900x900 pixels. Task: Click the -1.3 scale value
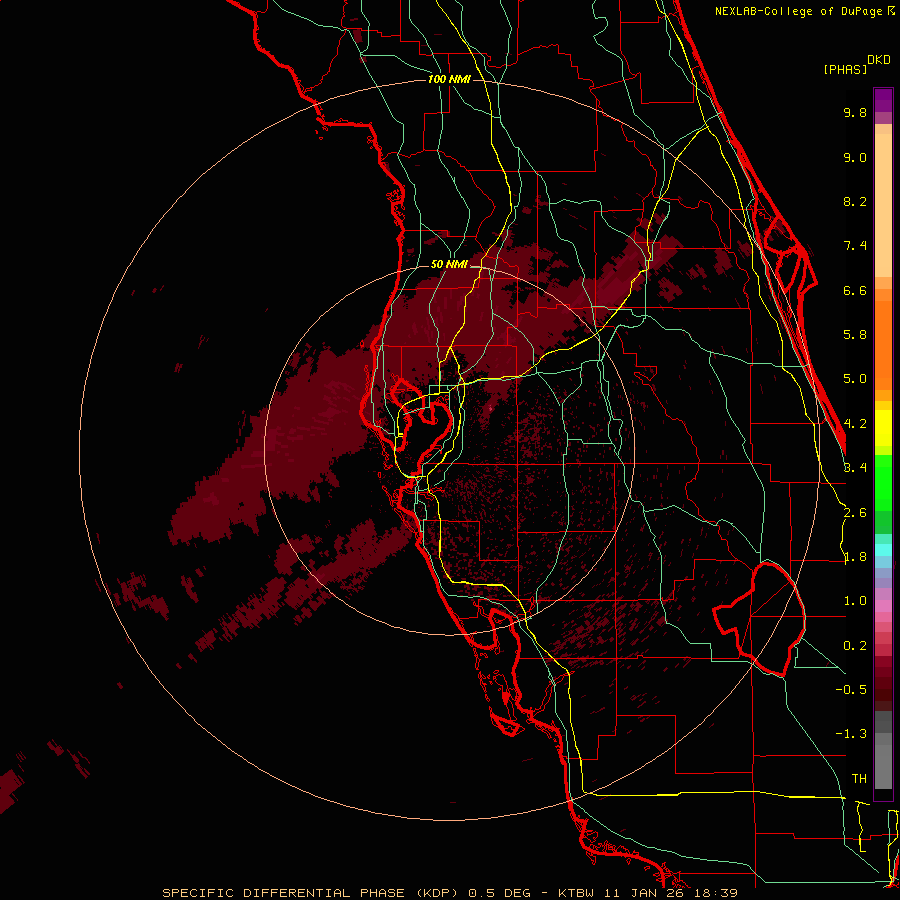pyautogui.click(x=851, y=734)
